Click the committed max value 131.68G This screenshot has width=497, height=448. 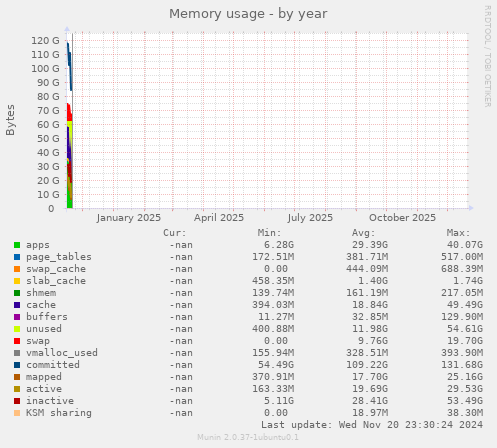[462, 365]
